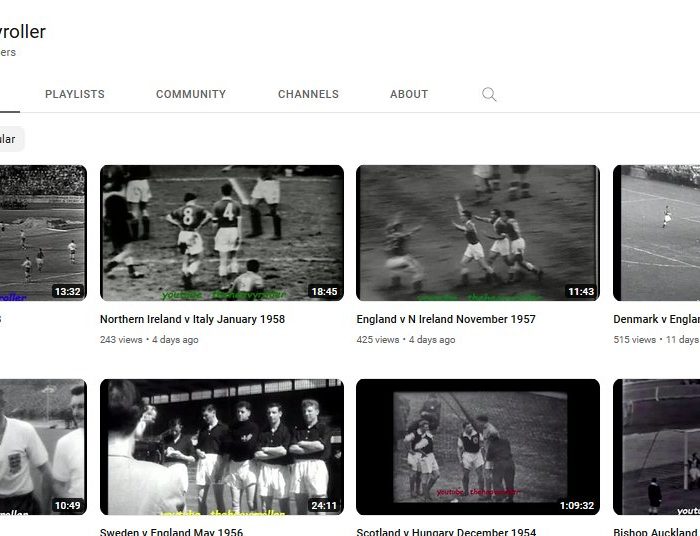The width and height of the screenshot is (700, 536).
Task: Open the Bishop Auckland title link
Action: [x=656, y=532]
